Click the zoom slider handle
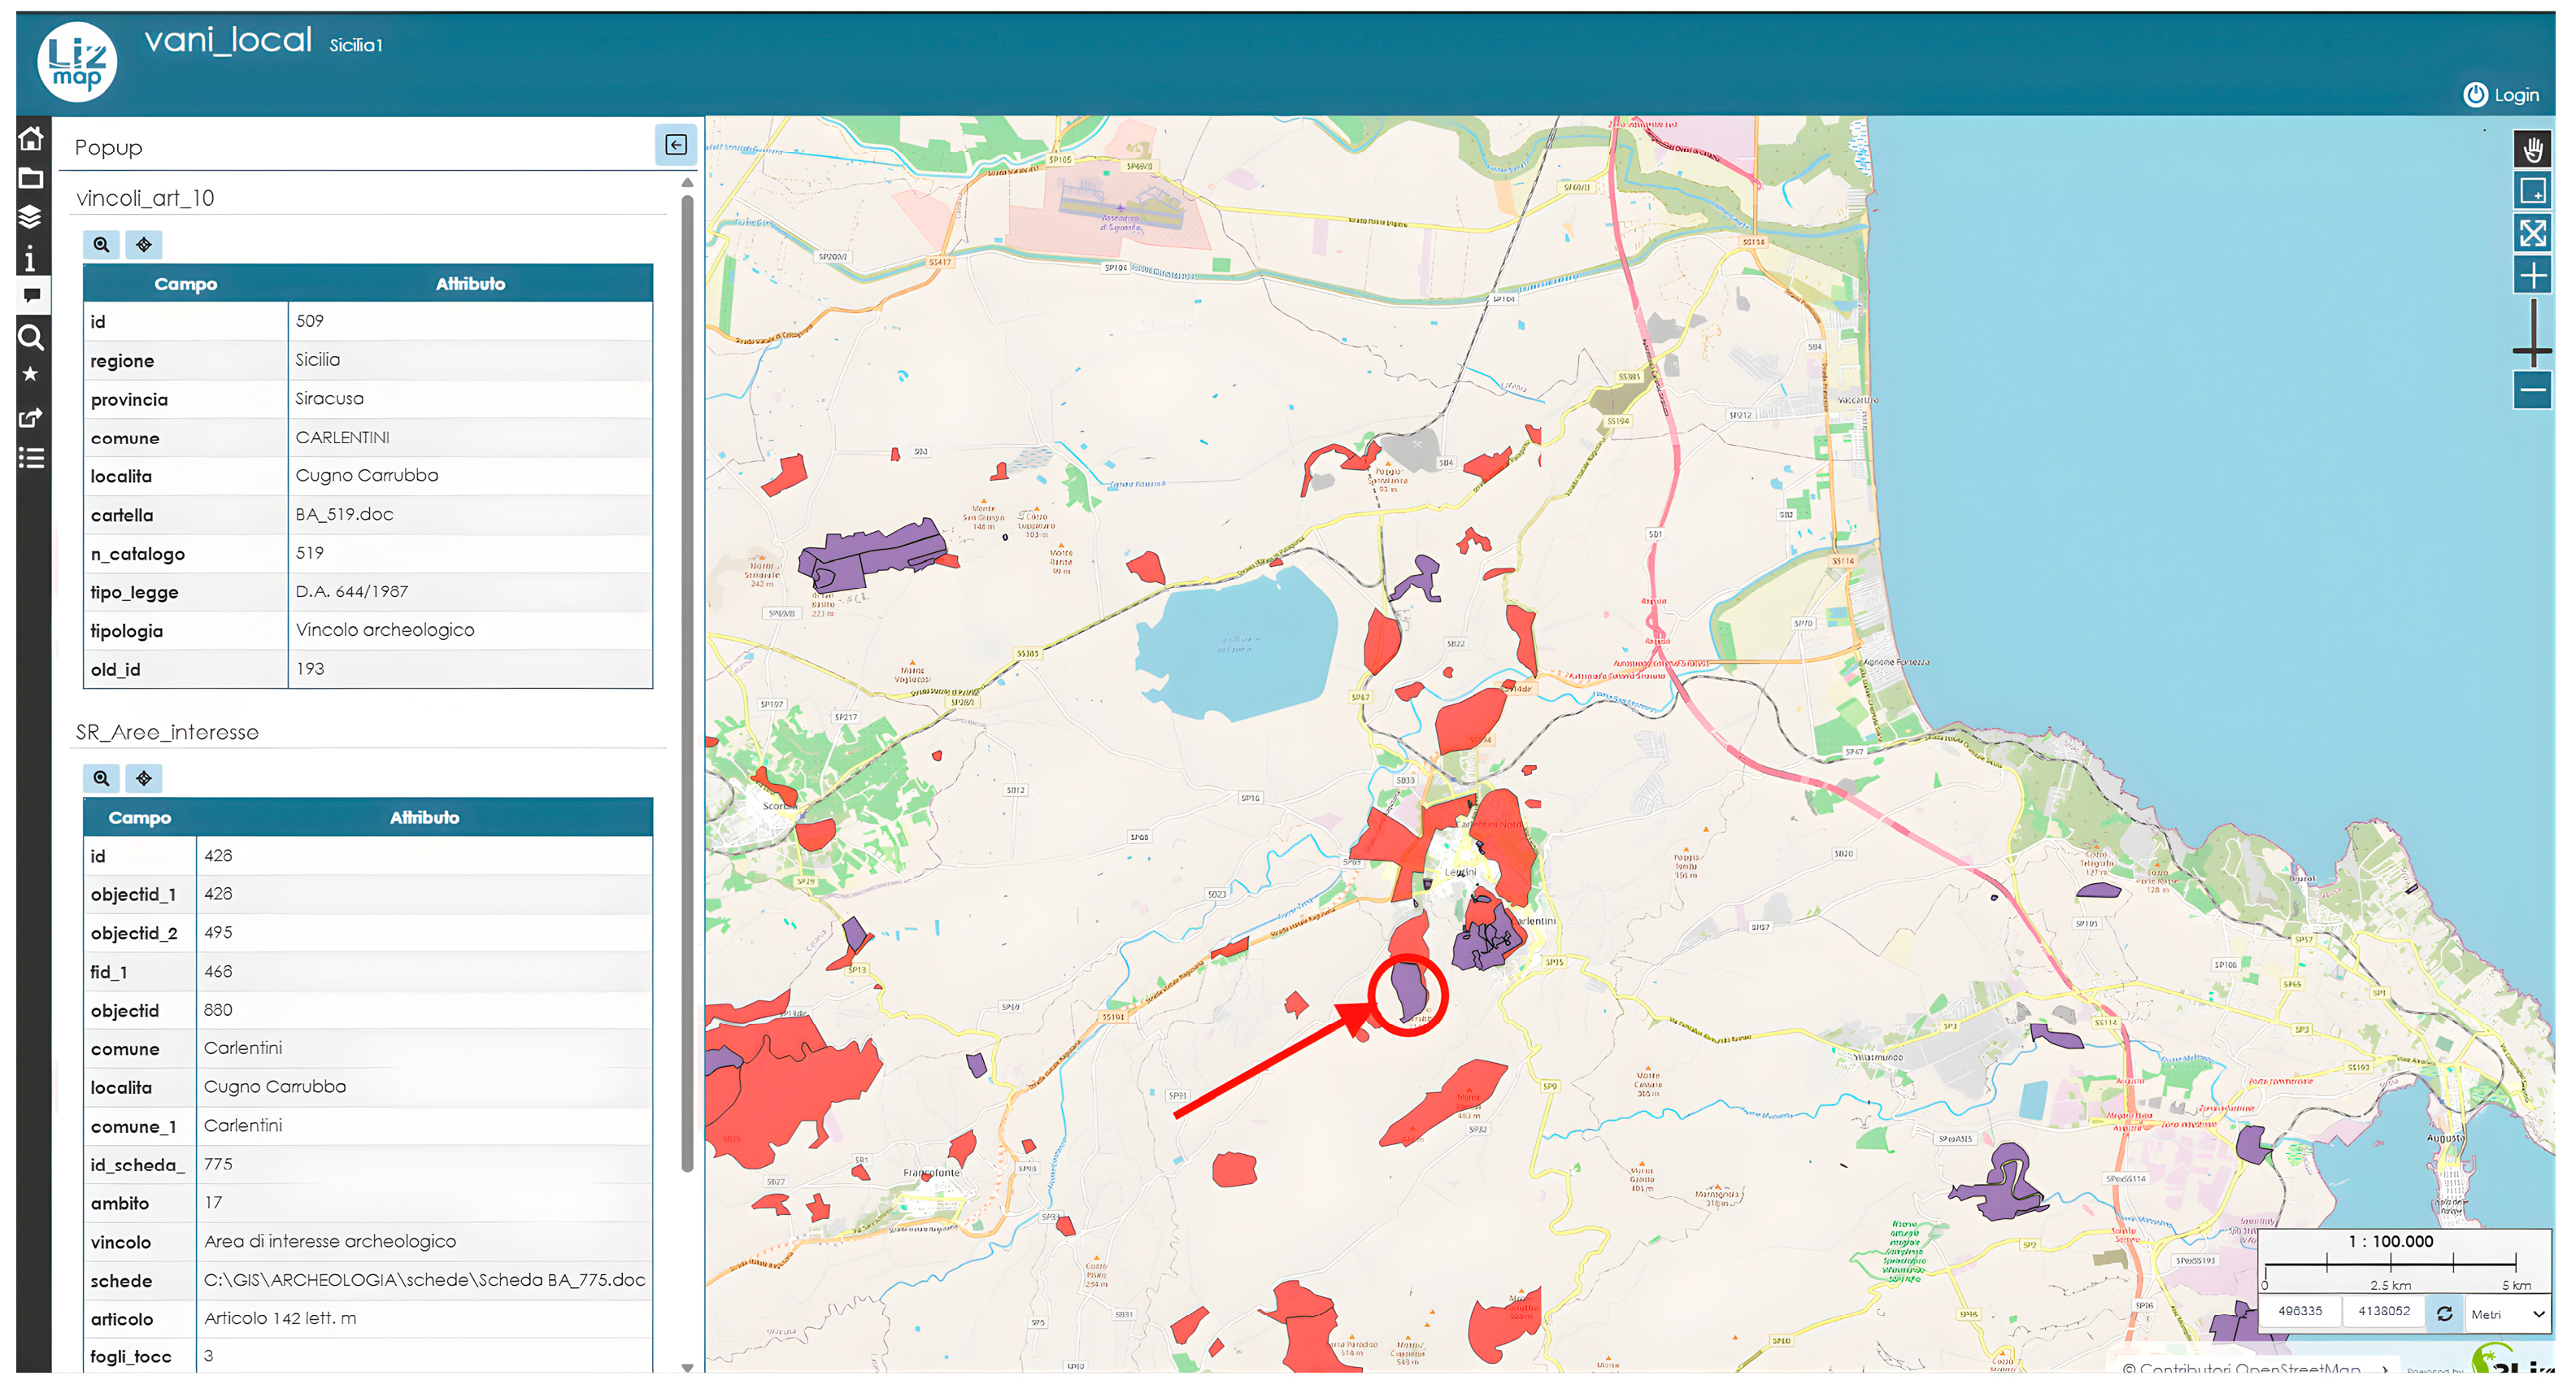This screenshot has height=1389, width=2576. (2531, 350)
